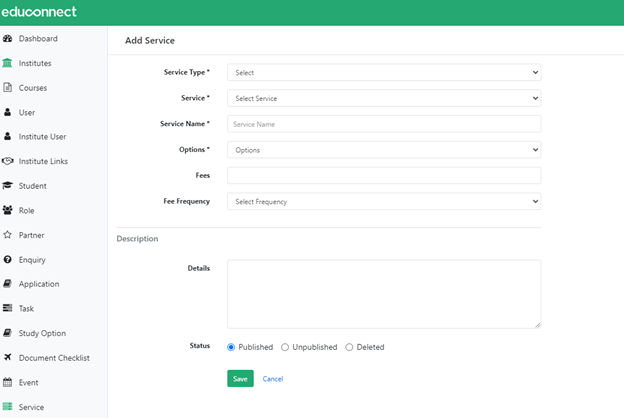The image size is (624, 418).
Task: Open the Service Type dropdown
Action: (384, 72)
